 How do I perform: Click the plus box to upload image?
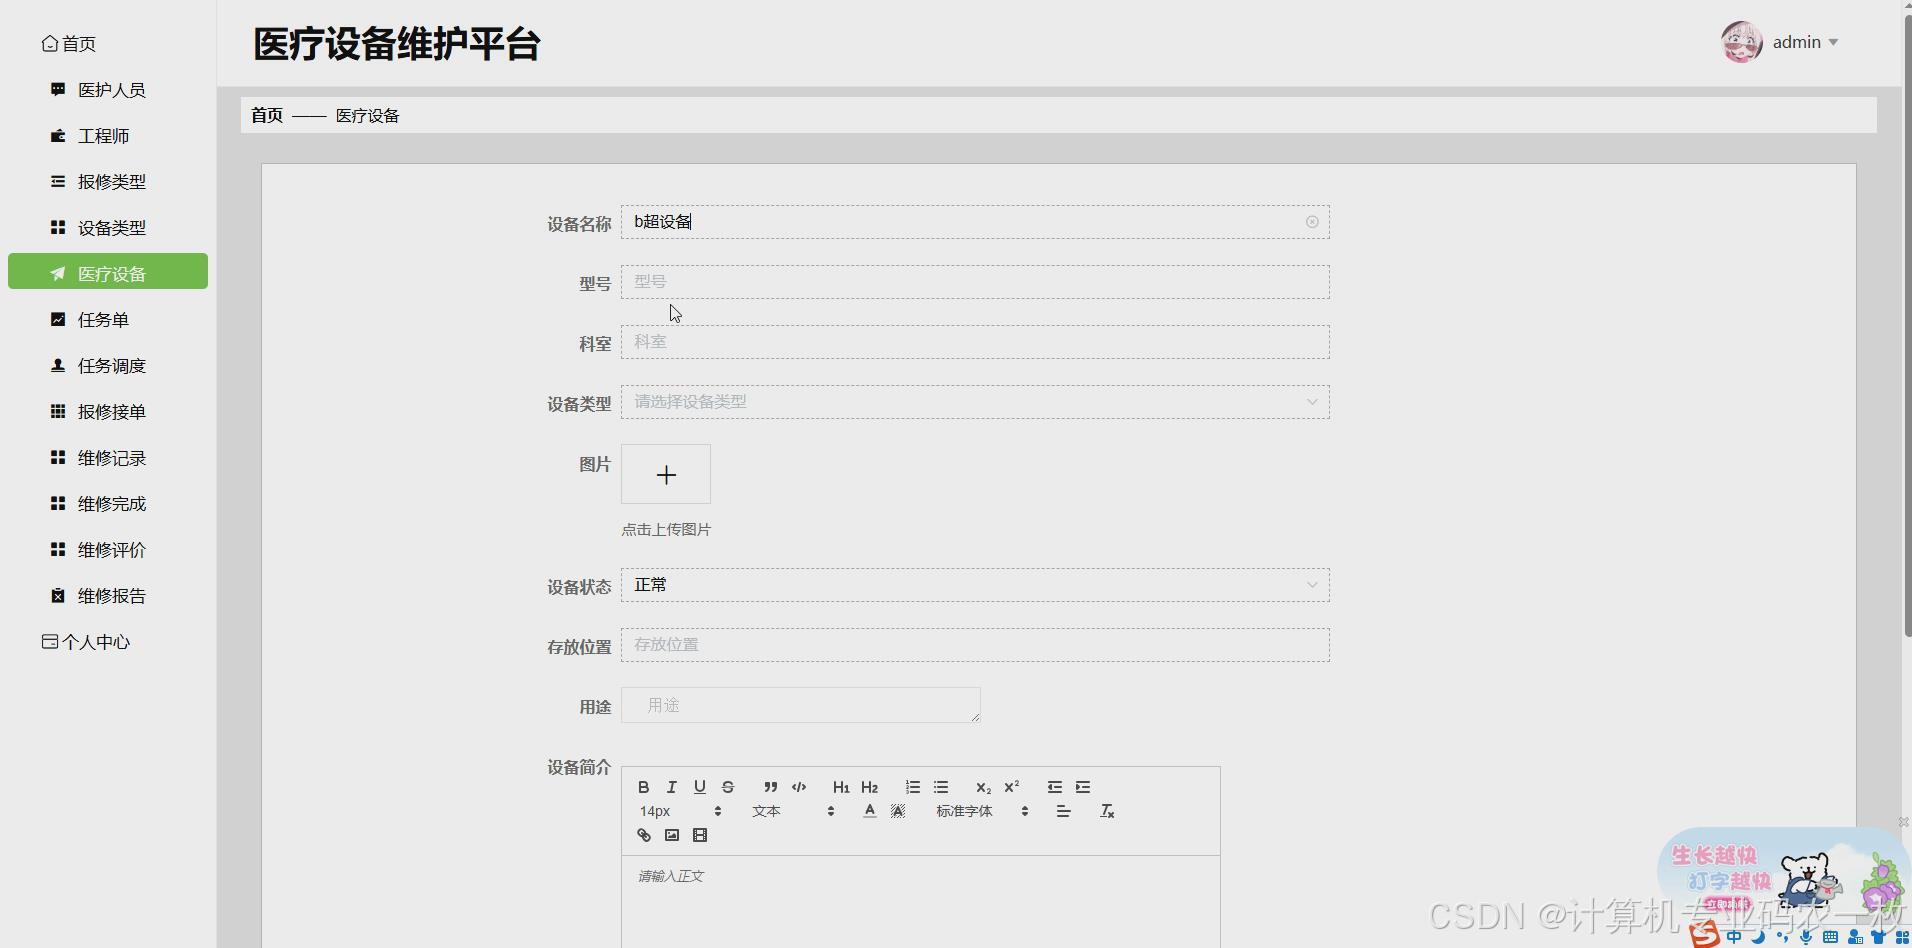tap(666, 474)
